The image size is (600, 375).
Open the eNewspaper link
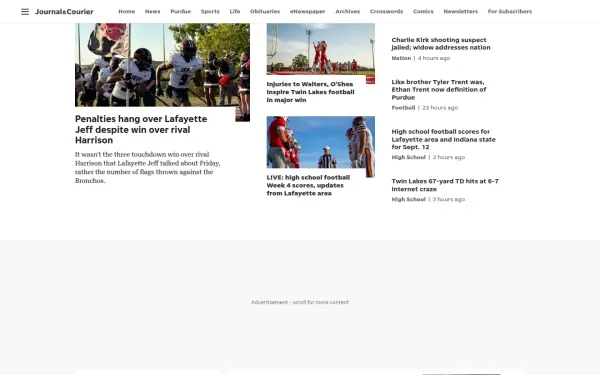[308, 11]
